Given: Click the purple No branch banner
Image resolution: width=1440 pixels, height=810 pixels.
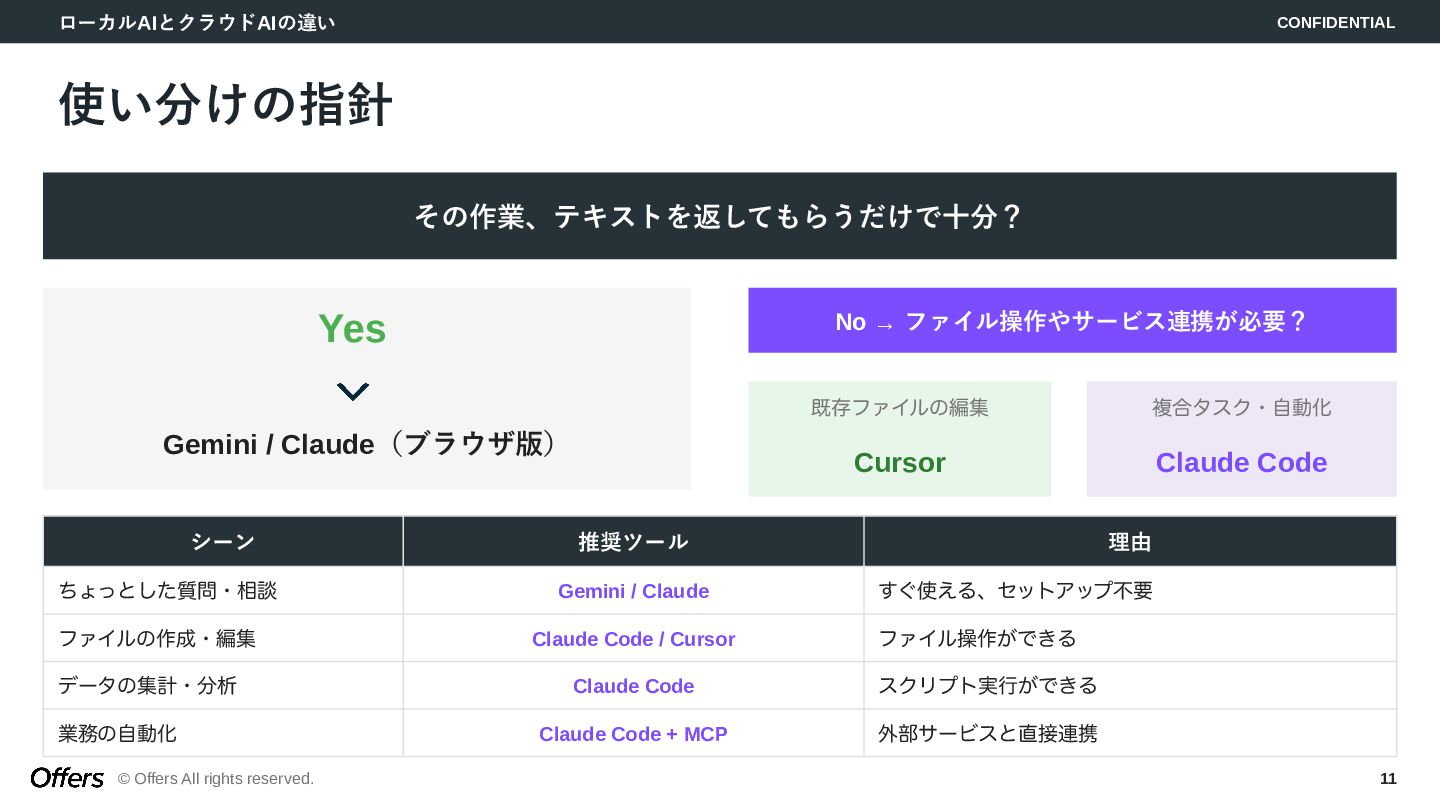Looking at the screenshot, I should [1072, 321].
